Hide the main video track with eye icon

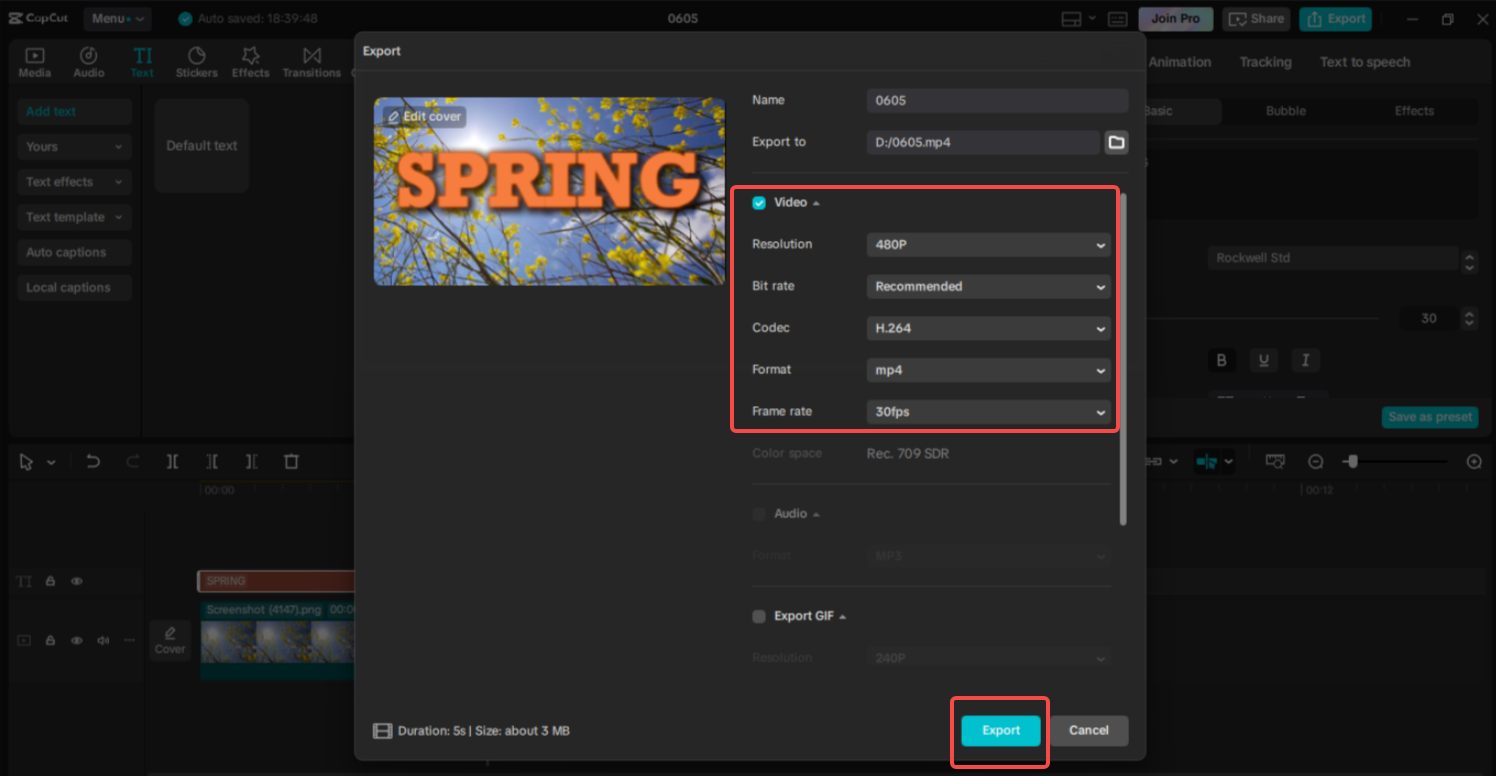tap(77, 640)
